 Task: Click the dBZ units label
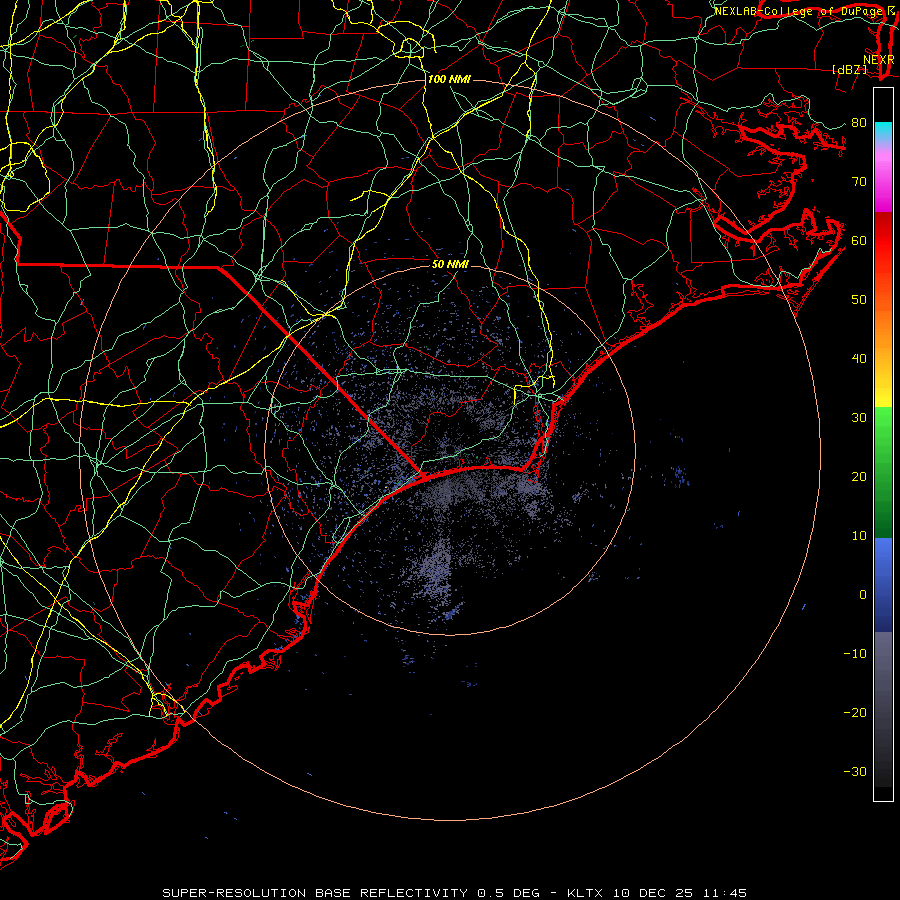pos(849,69)
